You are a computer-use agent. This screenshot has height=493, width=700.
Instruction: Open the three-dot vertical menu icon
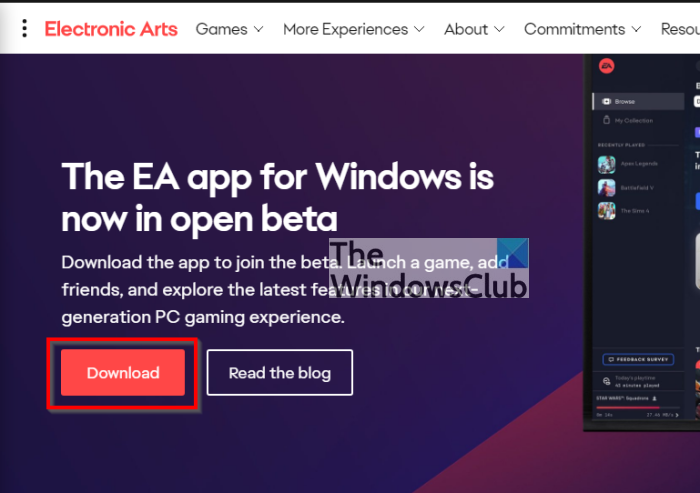[x=25, y=29]
